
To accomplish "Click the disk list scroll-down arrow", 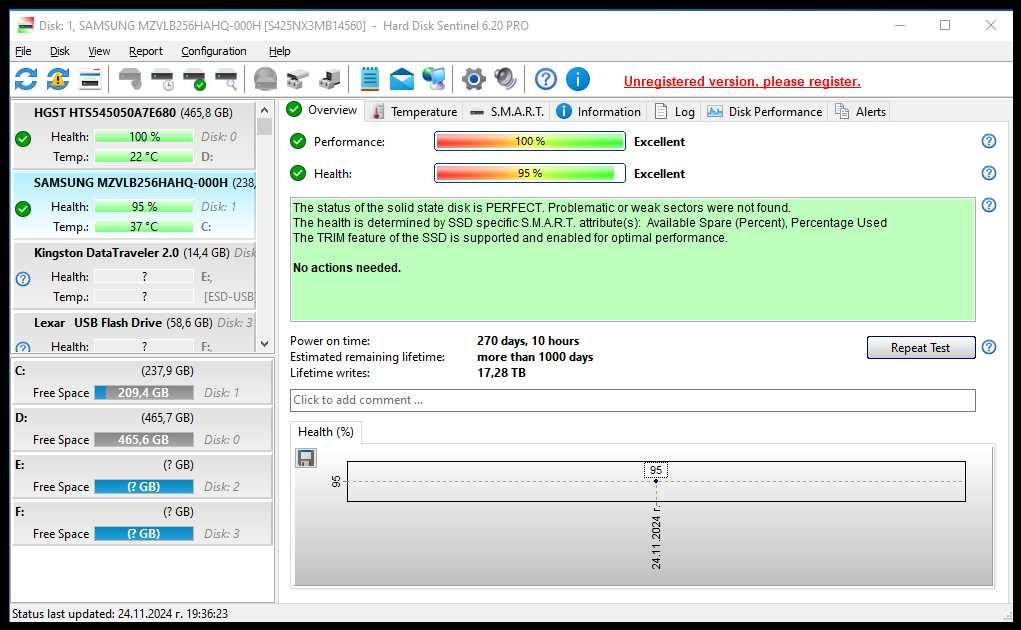I will point(264,344).
